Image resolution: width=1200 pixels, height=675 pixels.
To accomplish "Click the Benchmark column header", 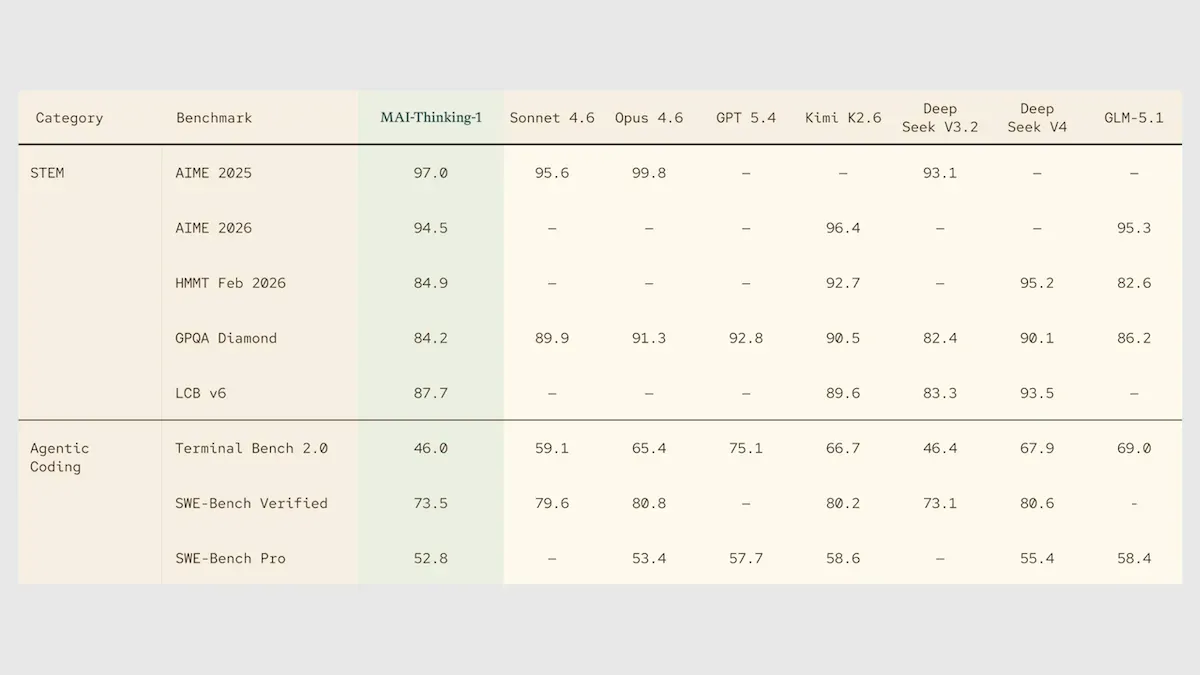I will pyautogui.click(x=214, y=118).
